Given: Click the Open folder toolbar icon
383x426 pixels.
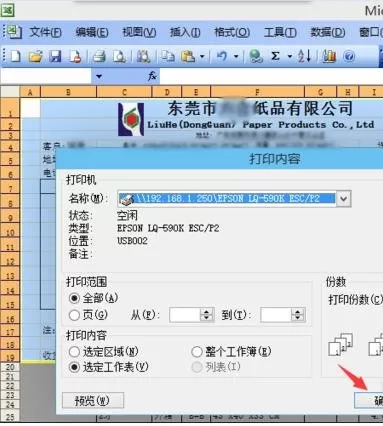Looking at the screenshot, I should 36,56.
